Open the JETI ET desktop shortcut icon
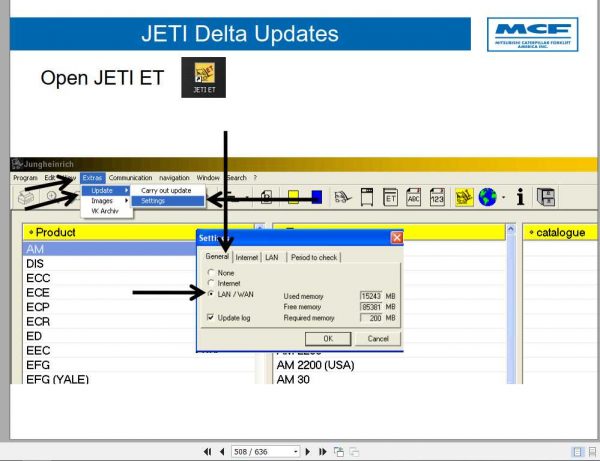 point(204,78)
